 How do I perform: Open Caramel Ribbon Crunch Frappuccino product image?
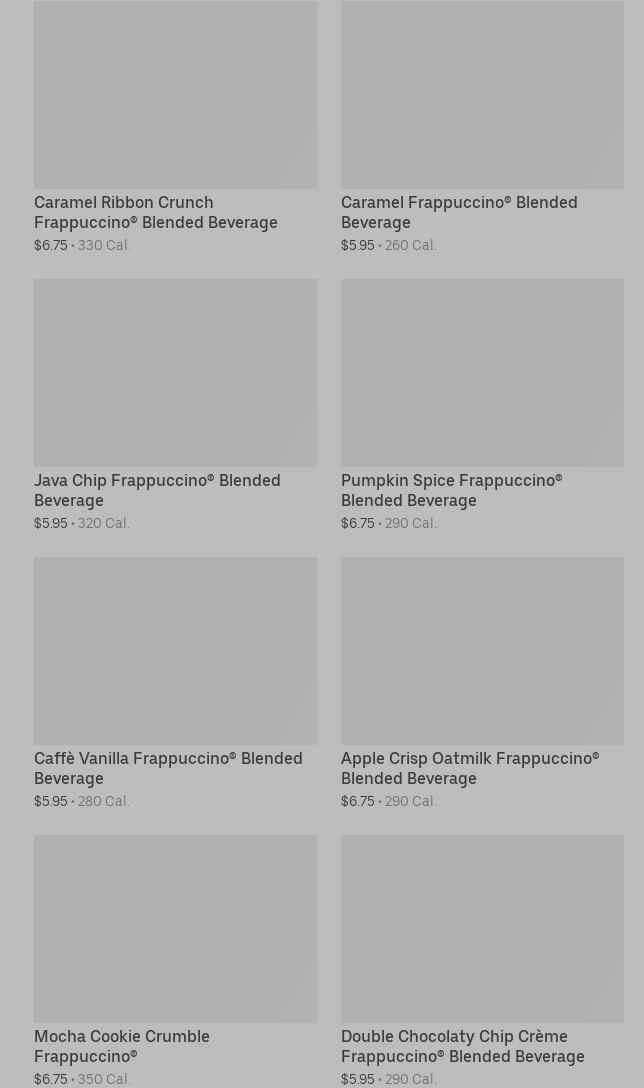pos(175,95)
